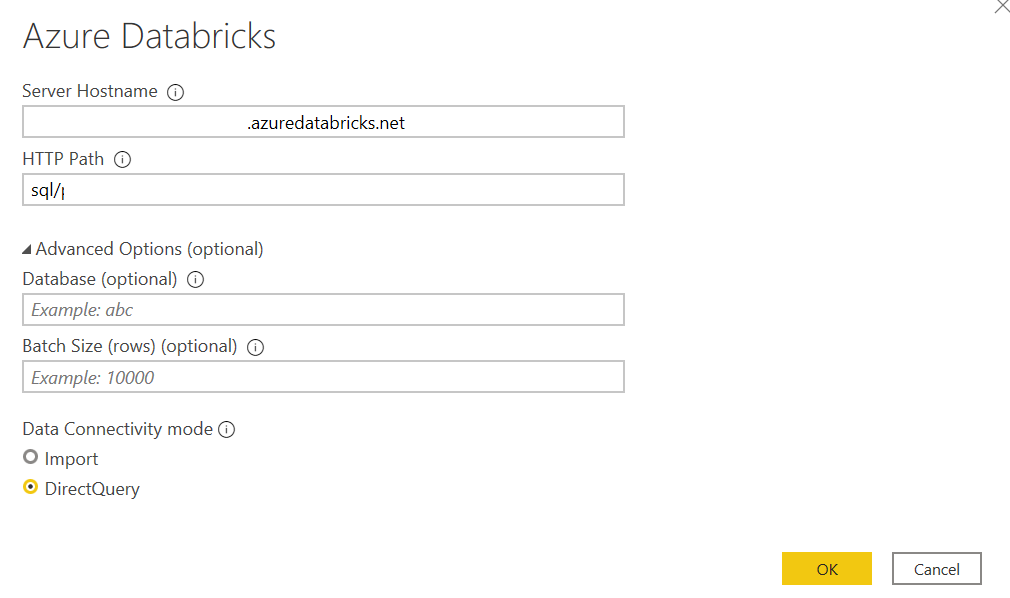Click the Server Hostname label text
Viewport: 1010px width, 598px height.
(x=90, y=91)
